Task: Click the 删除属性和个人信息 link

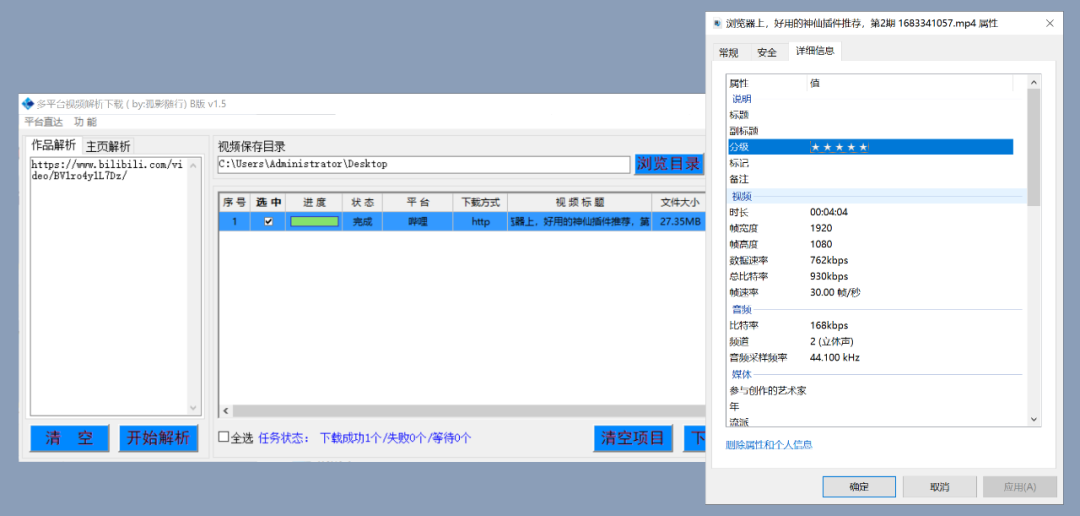Action: pos(769,445)
